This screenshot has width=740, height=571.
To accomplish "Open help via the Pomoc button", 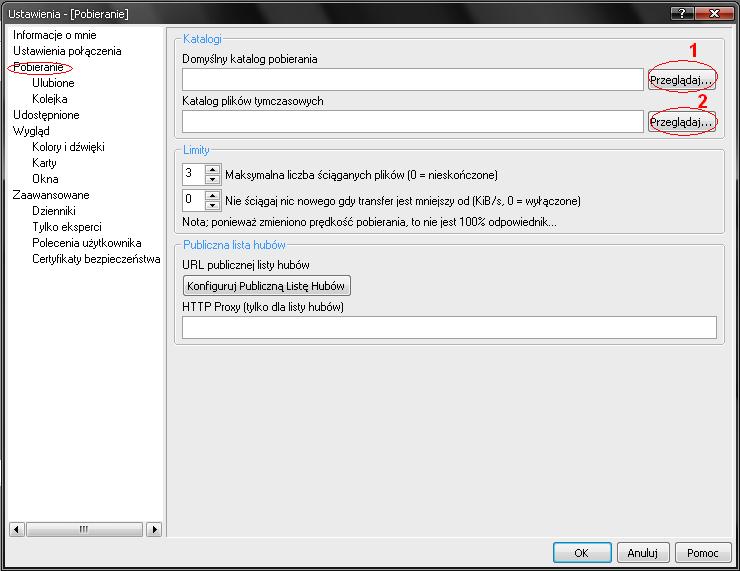I will (703, 552).
